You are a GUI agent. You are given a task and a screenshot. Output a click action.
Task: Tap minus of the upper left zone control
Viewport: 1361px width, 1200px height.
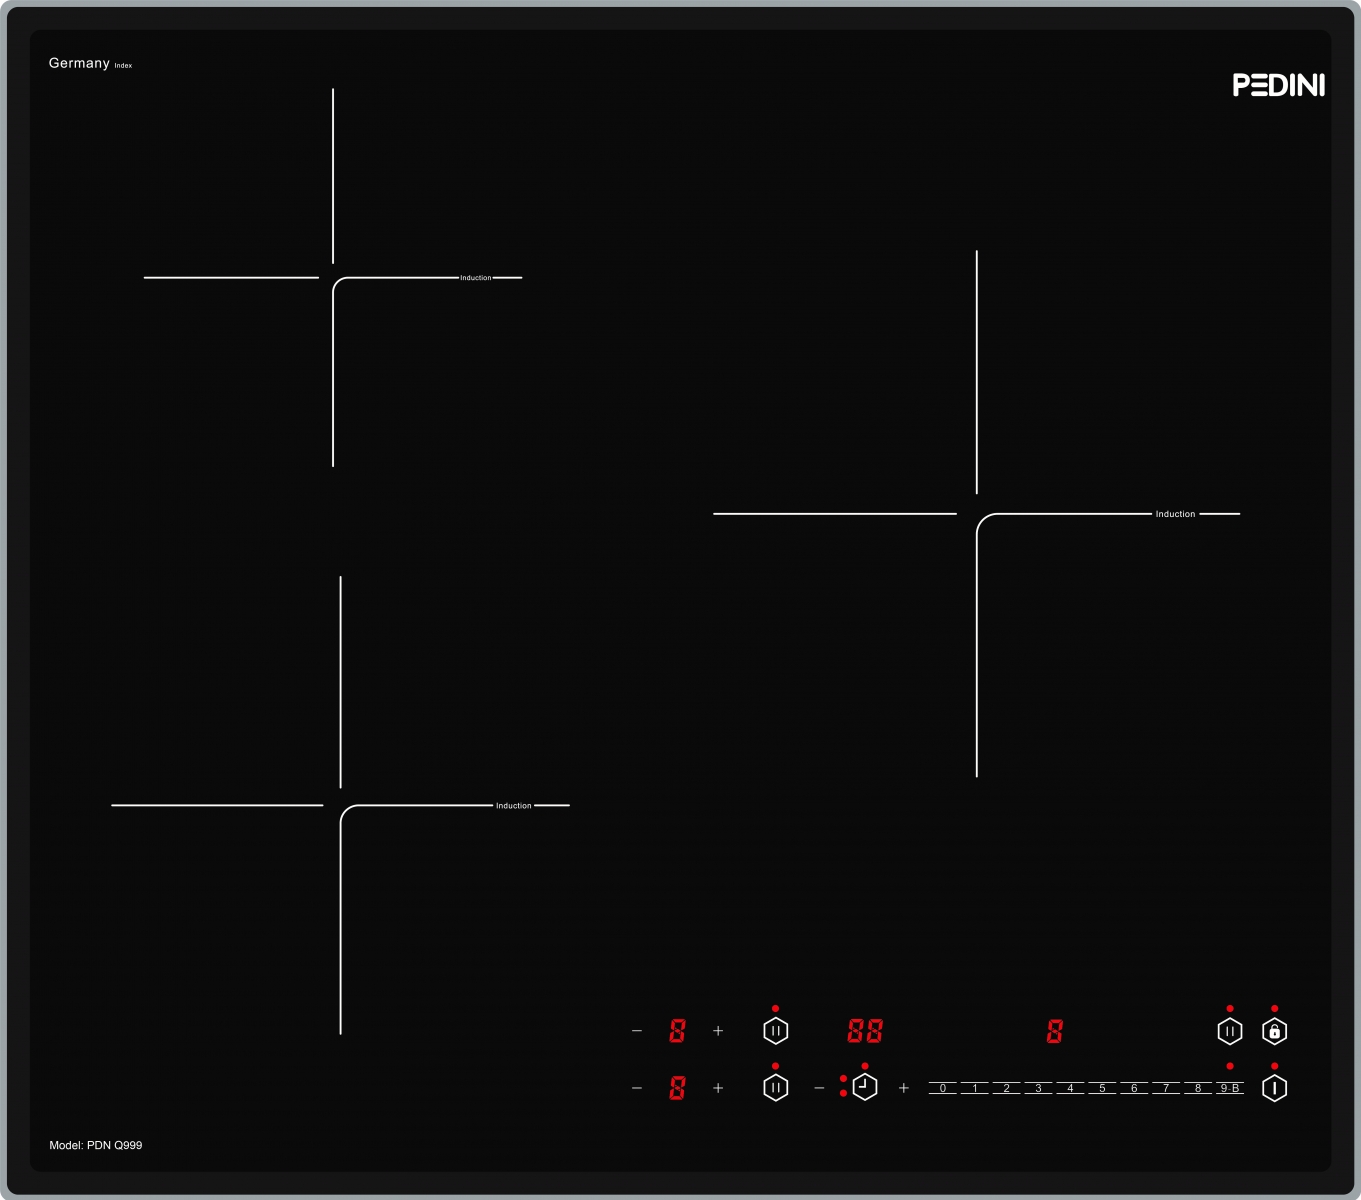click(637, 1031)
